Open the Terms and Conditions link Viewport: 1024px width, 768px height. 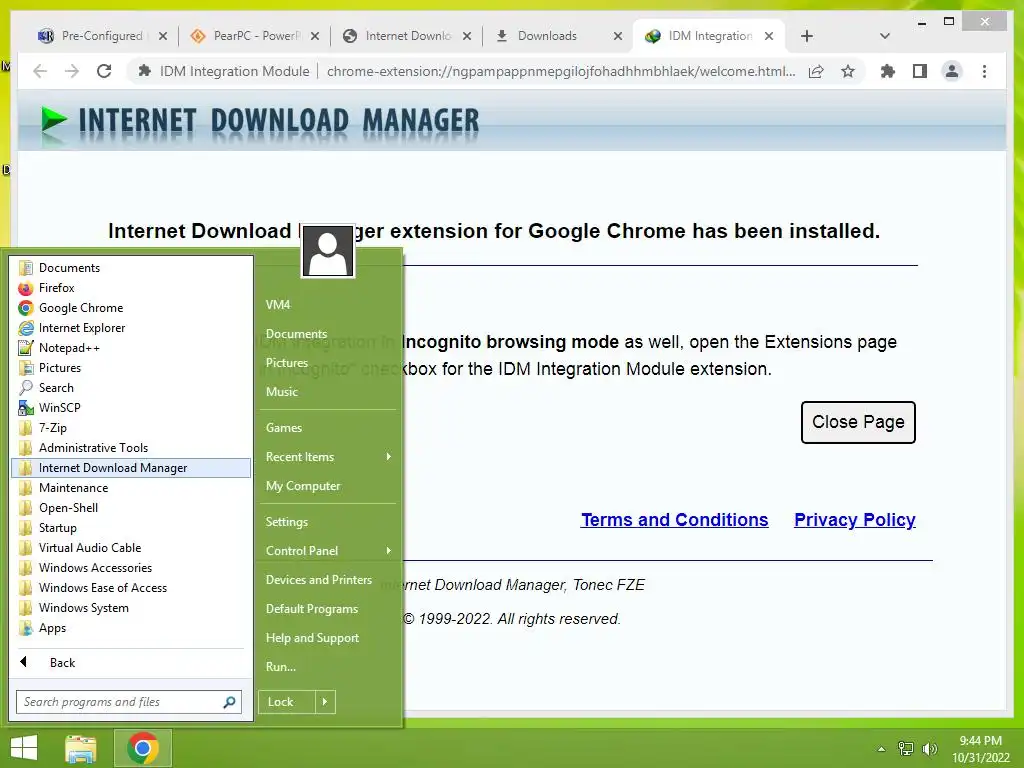point(675,520)
